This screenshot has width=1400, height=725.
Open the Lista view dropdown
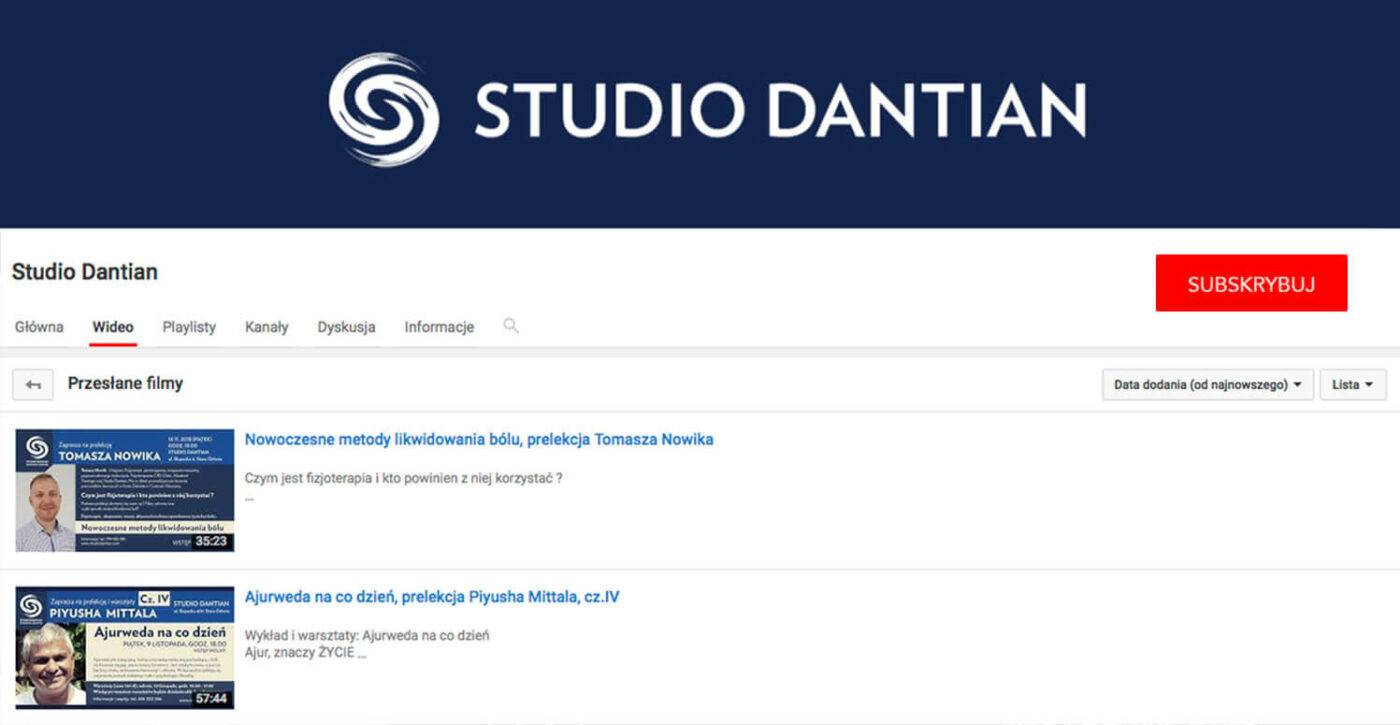pos(1352,384)
